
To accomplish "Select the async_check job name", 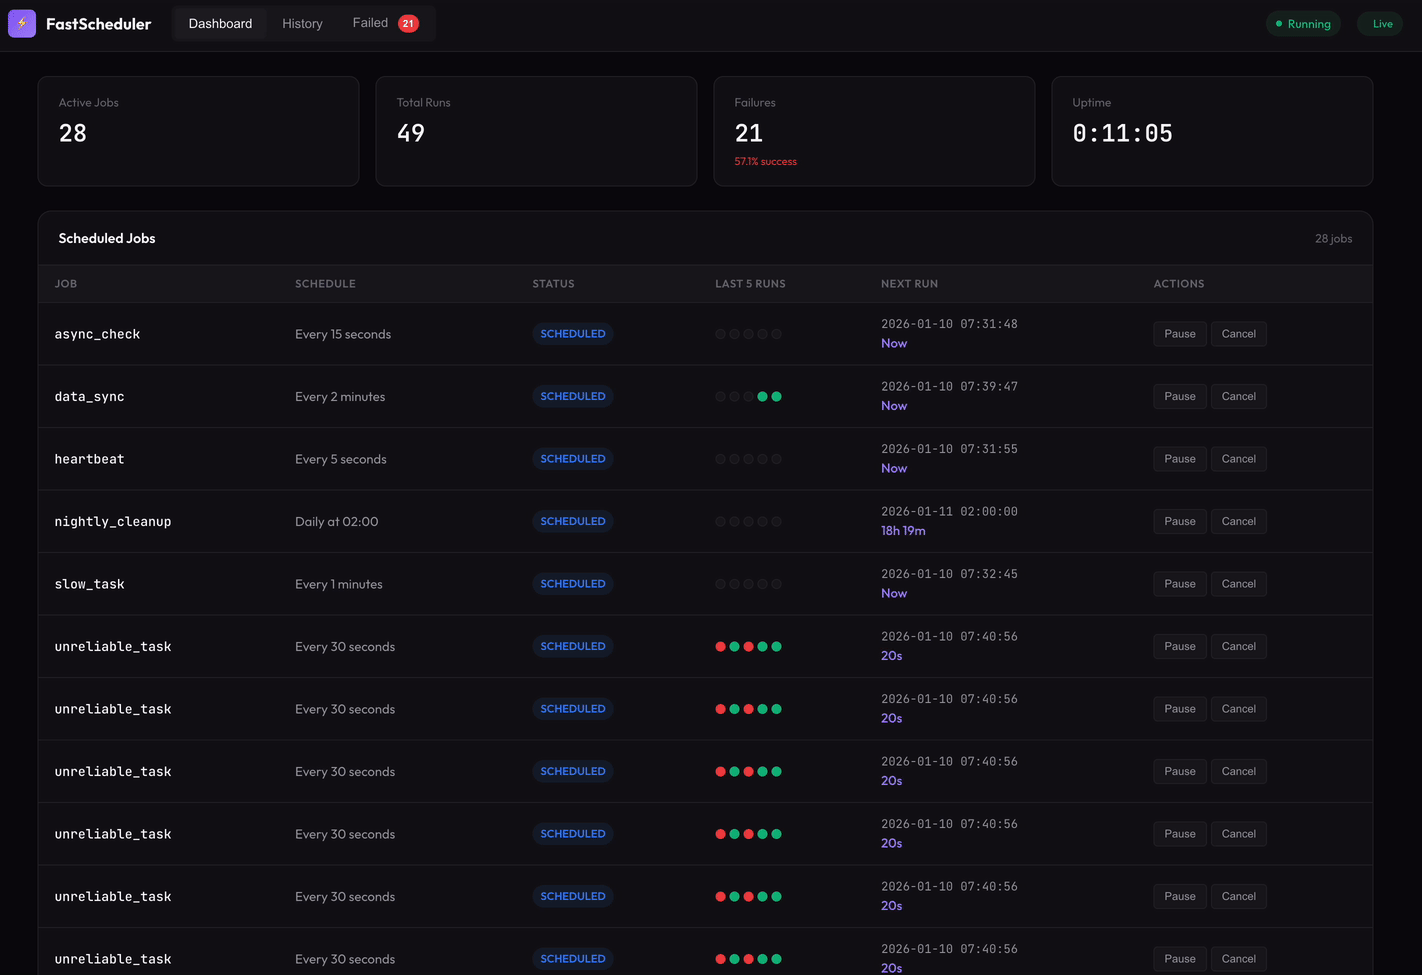I will 97,334.
